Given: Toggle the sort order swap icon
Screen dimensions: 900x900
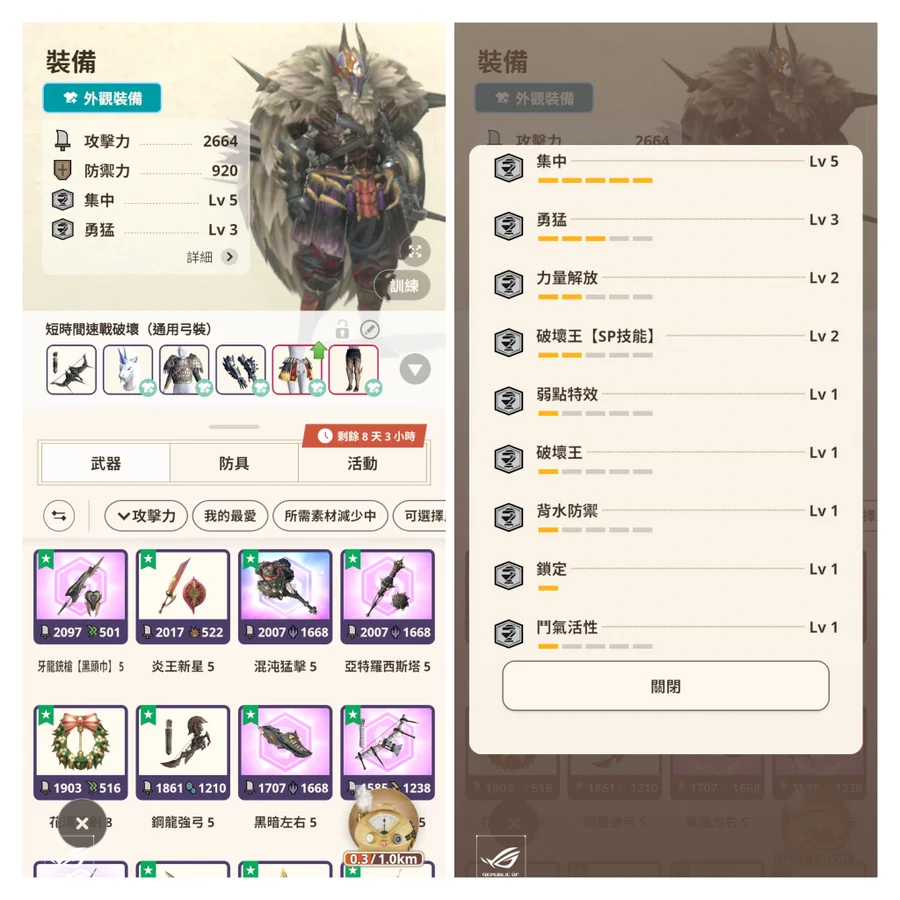Looking at the screenshot, I should pyautogui.click(x=59, y=515).
